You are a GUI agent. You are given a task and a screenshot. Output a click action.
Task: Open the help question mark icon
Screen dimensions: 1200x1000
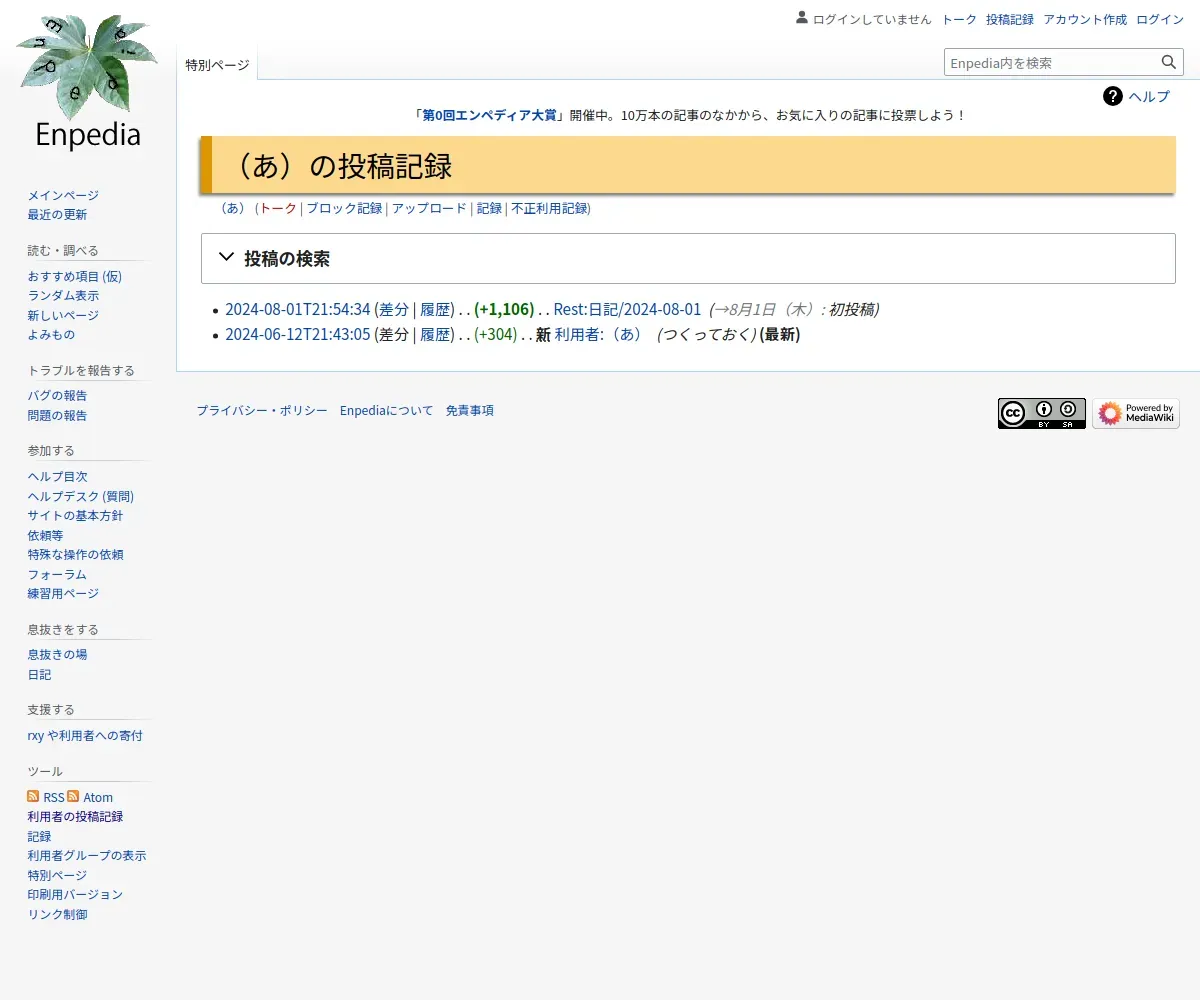1113,96
